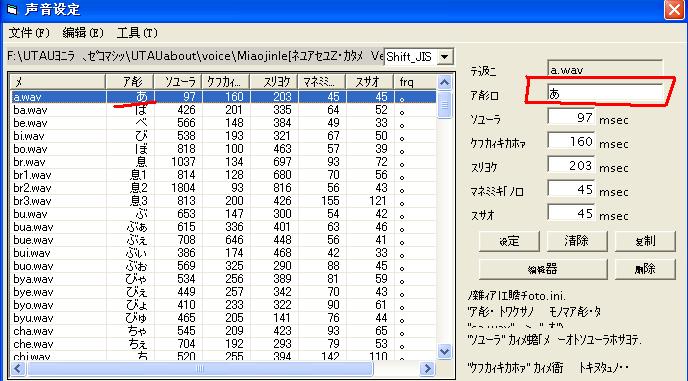The height and width of the screenshot is (381, 688).
Task: Select the a.wav row
Action: pos(223,97)
